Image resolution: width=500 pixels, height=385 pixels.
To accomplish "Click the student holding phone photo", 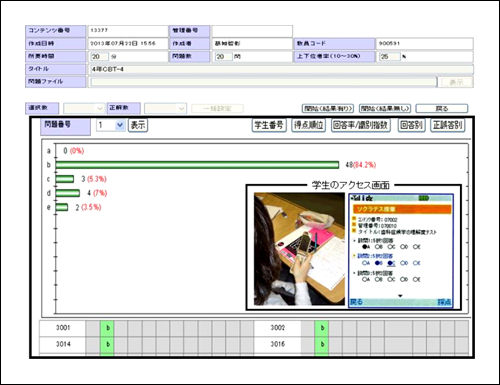I will [x=299, y=249].
